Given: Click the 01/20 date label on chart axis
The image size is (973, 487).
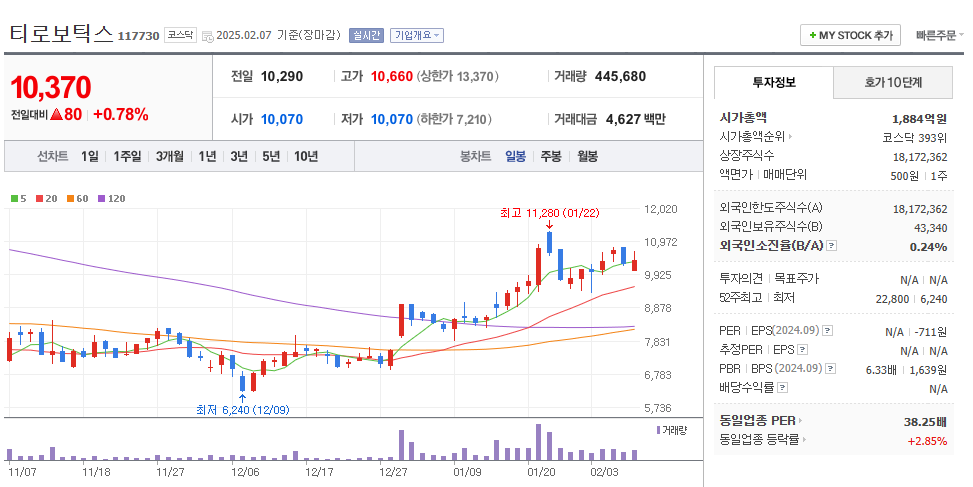Looking at the screenshot, I should (x=541, y=472).
